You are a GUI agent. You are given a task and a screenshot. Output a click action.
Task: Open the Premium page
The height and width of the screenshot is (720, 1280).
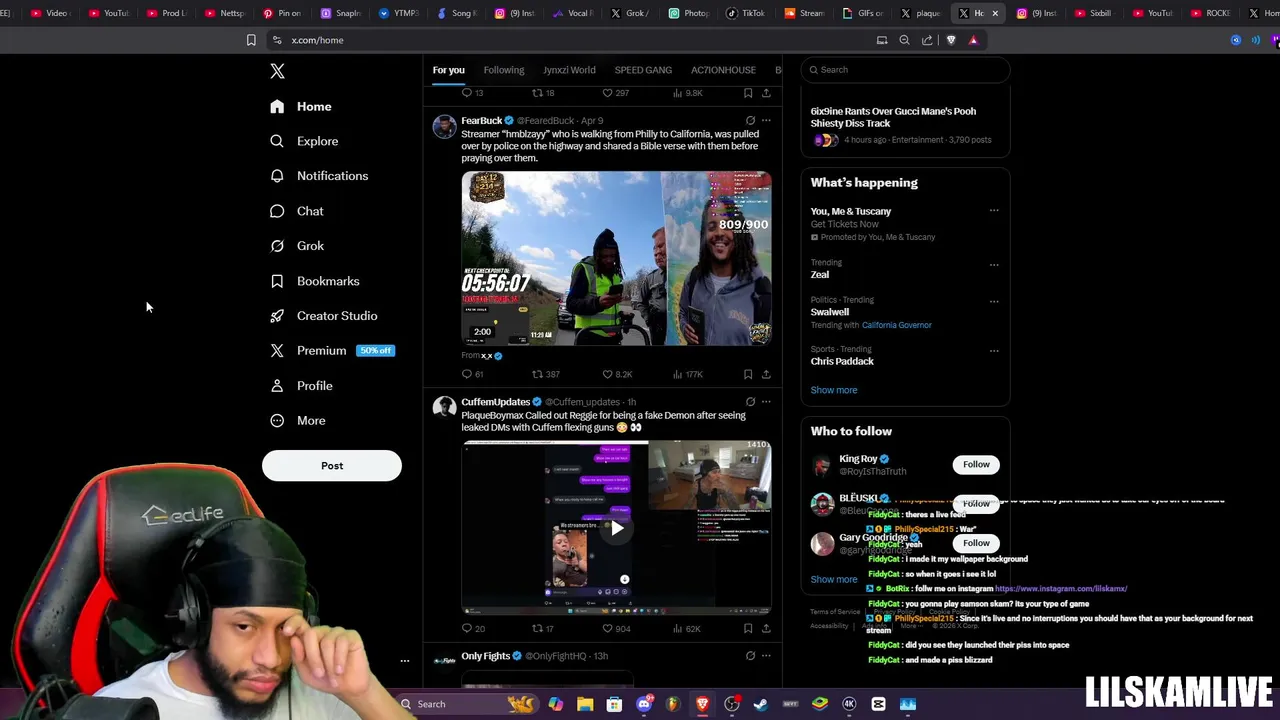coord(332,351)
